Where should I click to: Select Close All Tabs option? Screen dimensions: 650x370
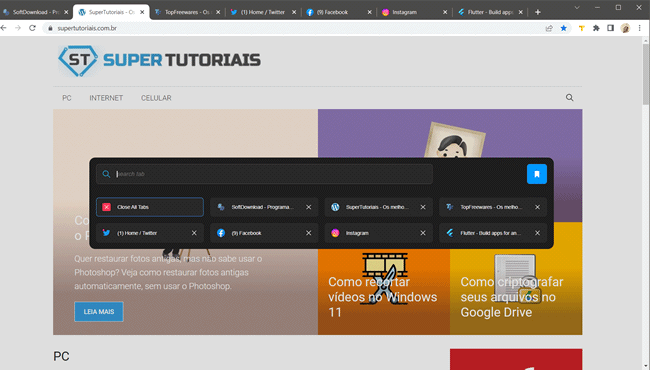tap(150, 207)
